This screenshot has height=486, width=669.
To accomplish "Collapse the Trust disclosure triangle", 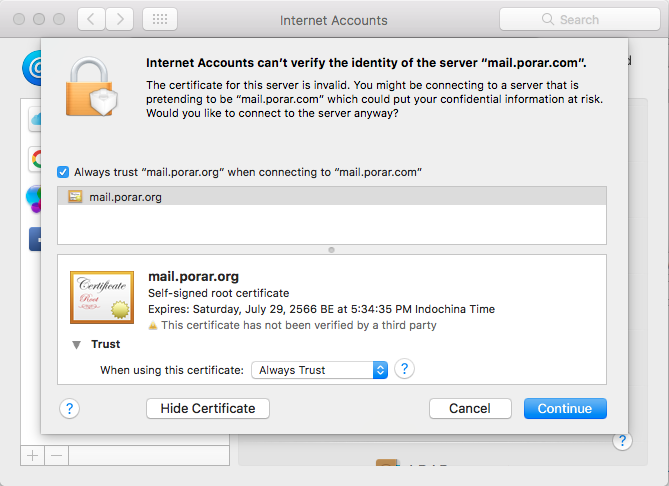I will 76,344.
